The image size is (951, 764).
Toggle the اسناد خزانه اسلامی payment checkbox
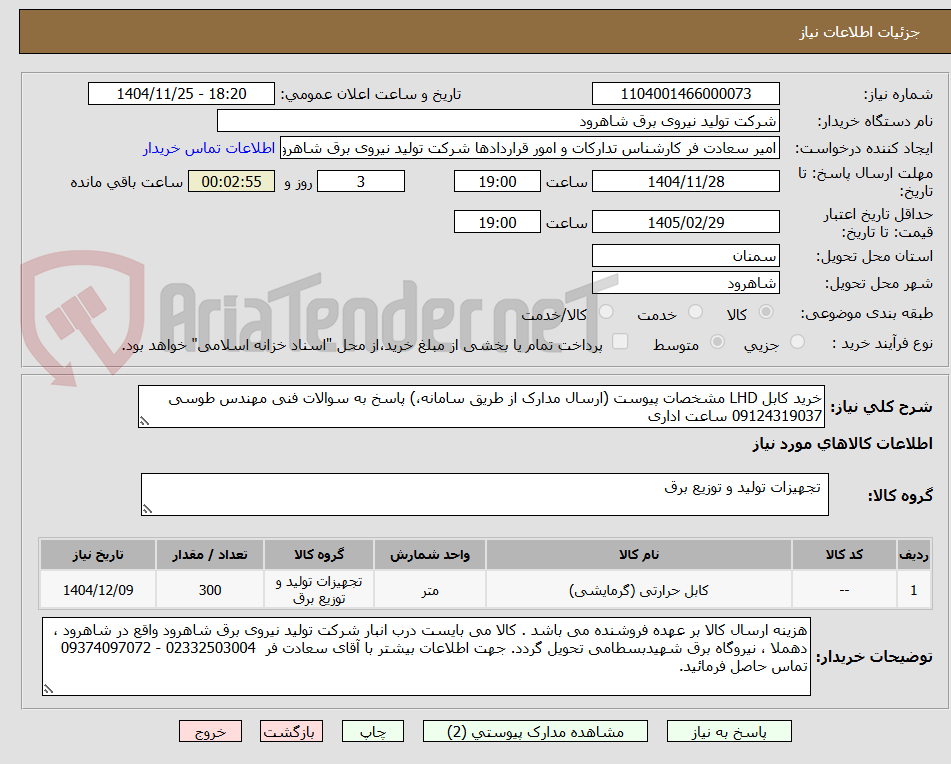(x=620, y=341)
